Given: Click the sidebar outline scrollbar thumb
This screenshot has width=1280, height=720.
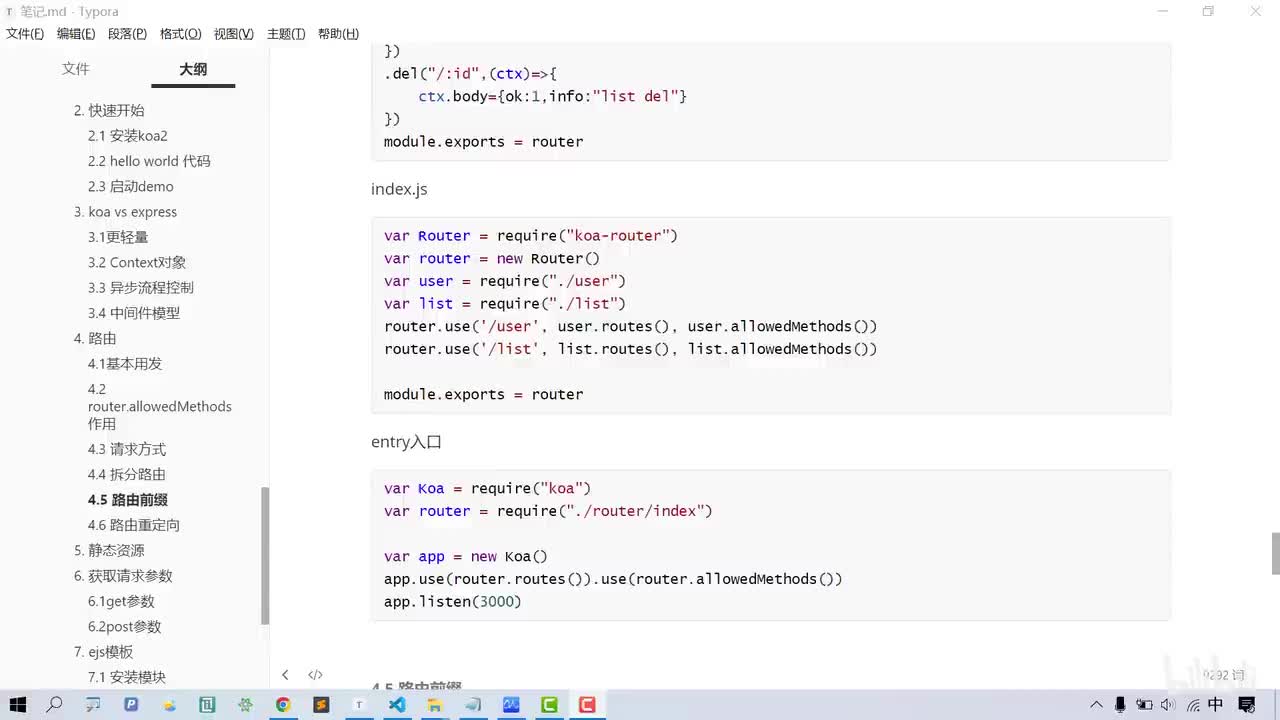Looking at the screenshot, I should (x=265, y=555).
